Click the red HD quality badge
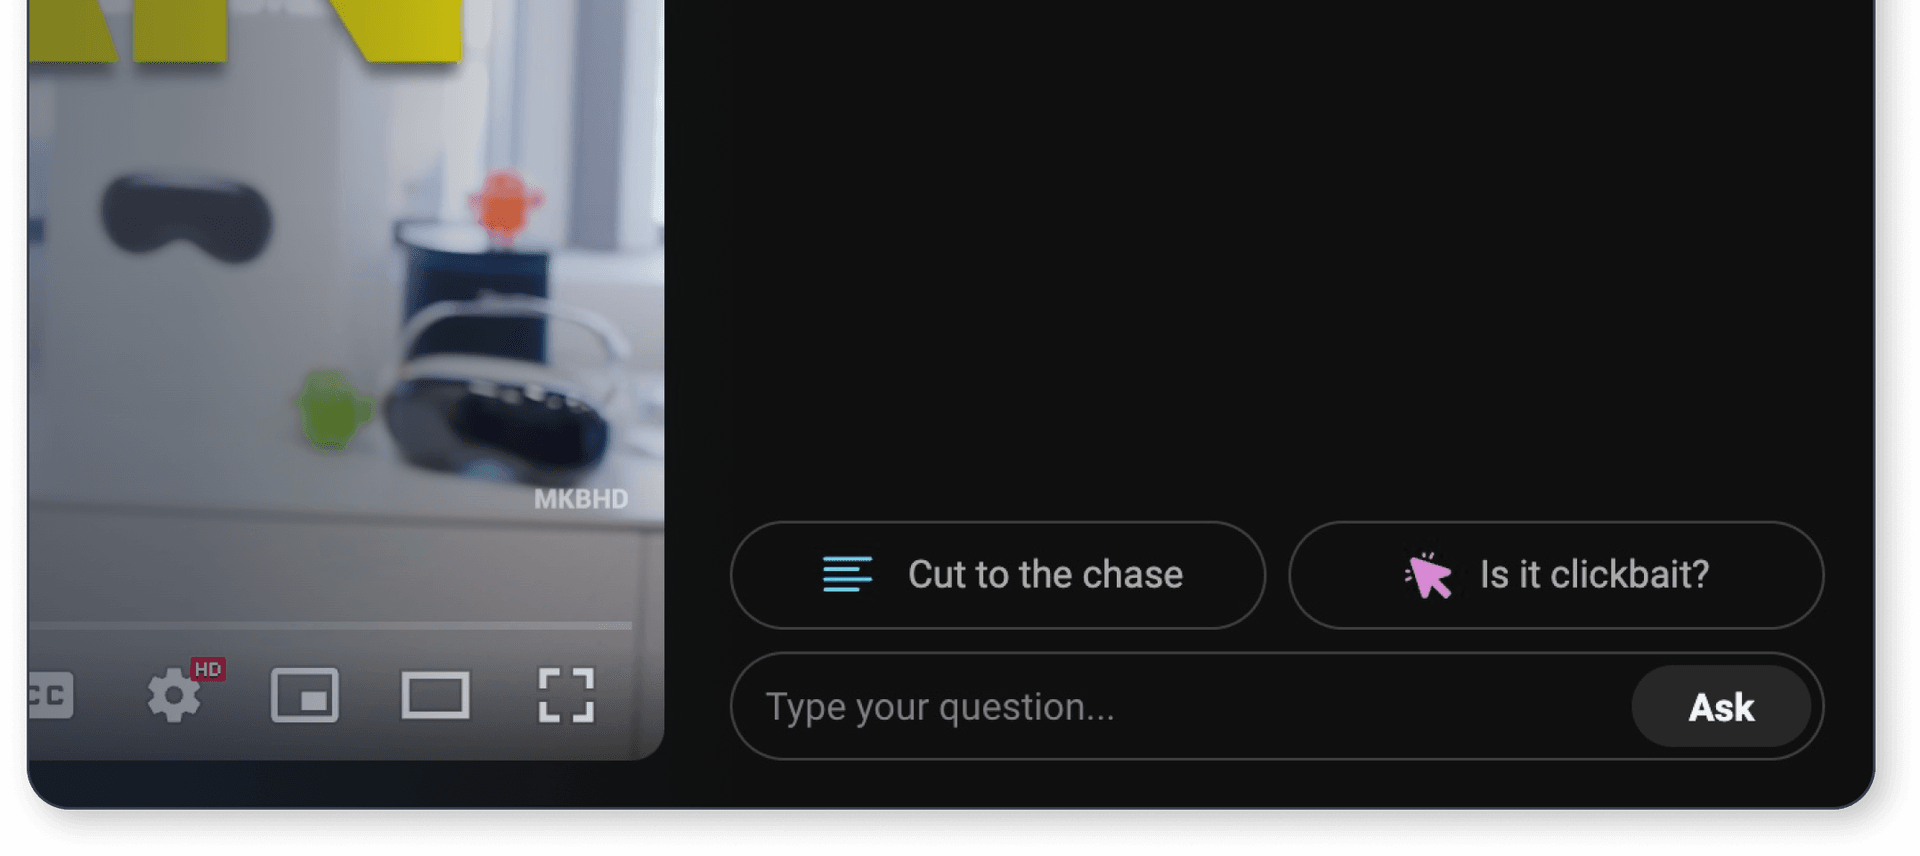Viewport: 1920px width, 856px height. tap(208, 669)
